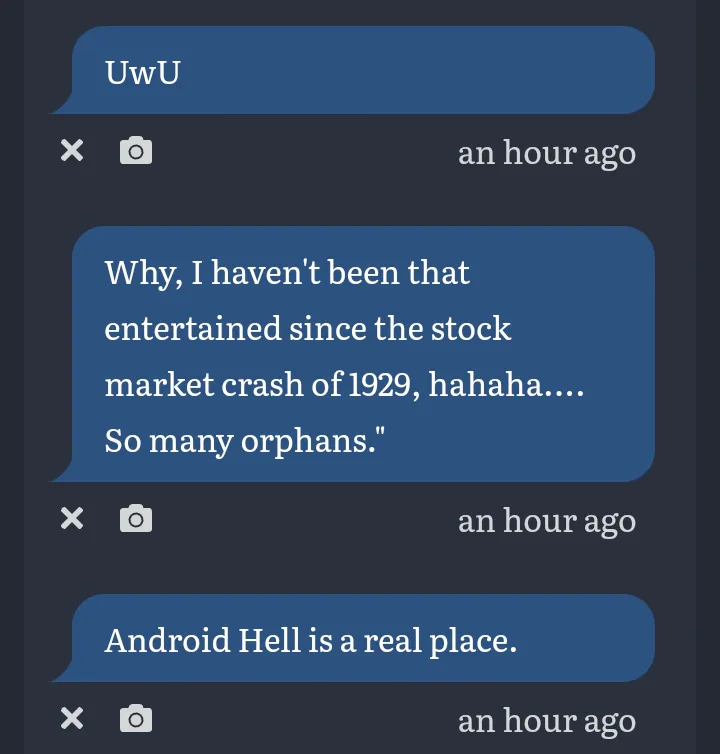
Task: Click the word "place." in last bubble
Action: 473,642
